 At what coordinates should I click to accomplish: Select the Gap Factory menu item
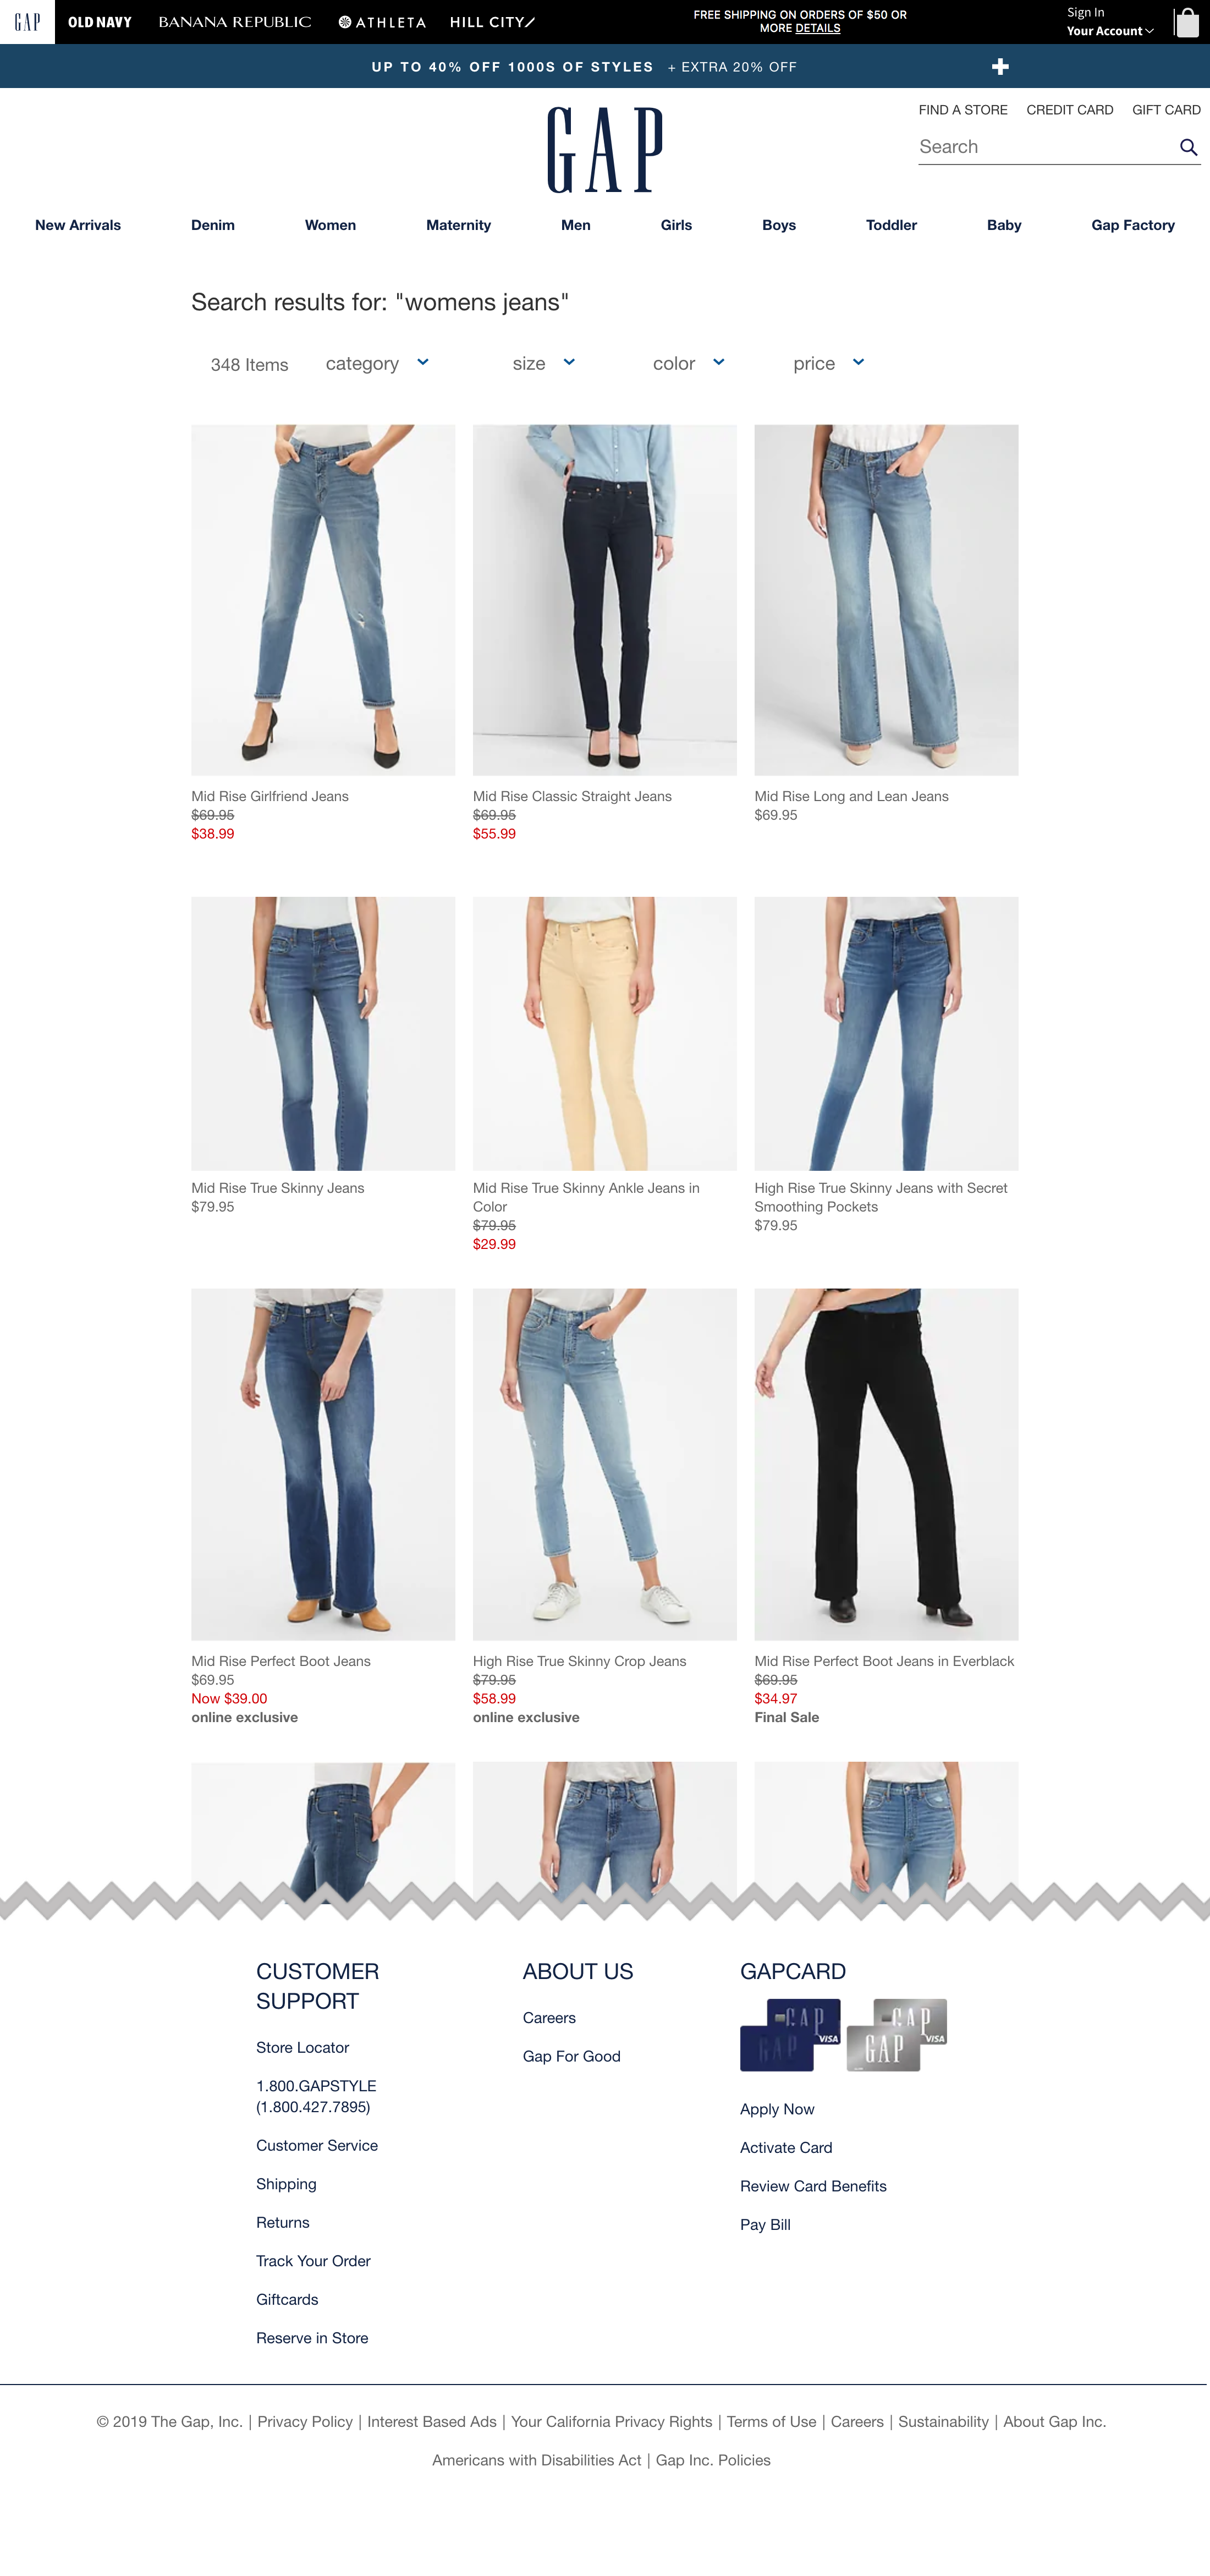point(1133,225)
